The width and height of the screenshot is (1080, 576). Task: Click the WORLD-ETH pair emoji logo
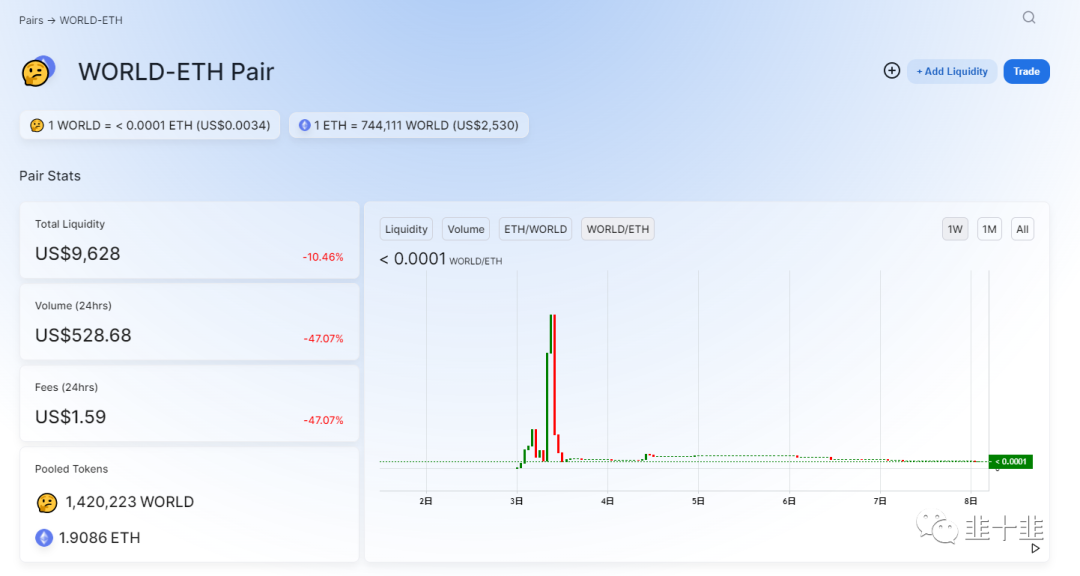coord(37,71)
